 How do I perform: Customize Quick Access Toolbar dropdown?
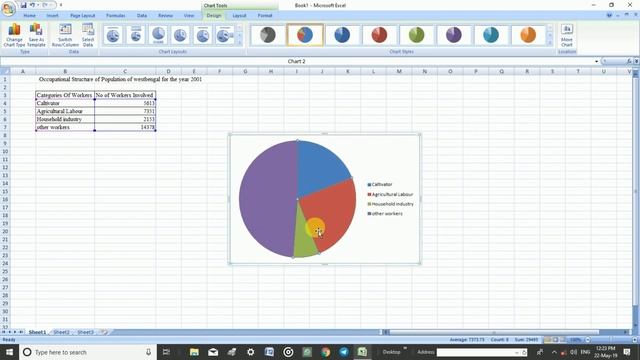coord(61,5)
